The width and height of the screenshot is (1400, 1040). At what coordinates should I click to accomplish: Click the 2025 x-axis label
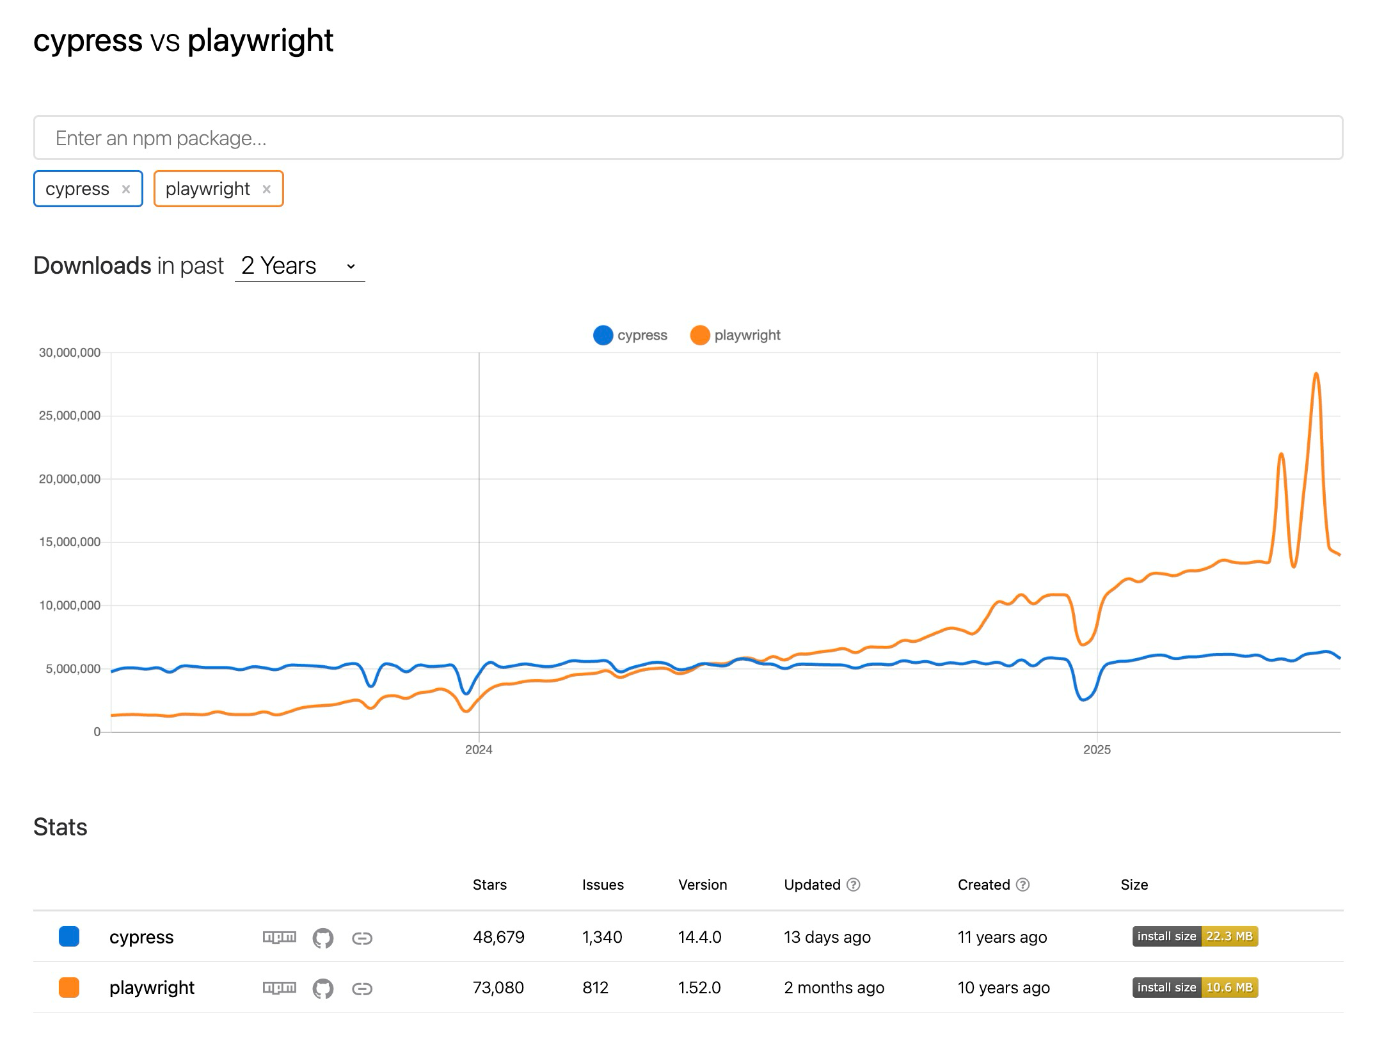[1097, 750]
